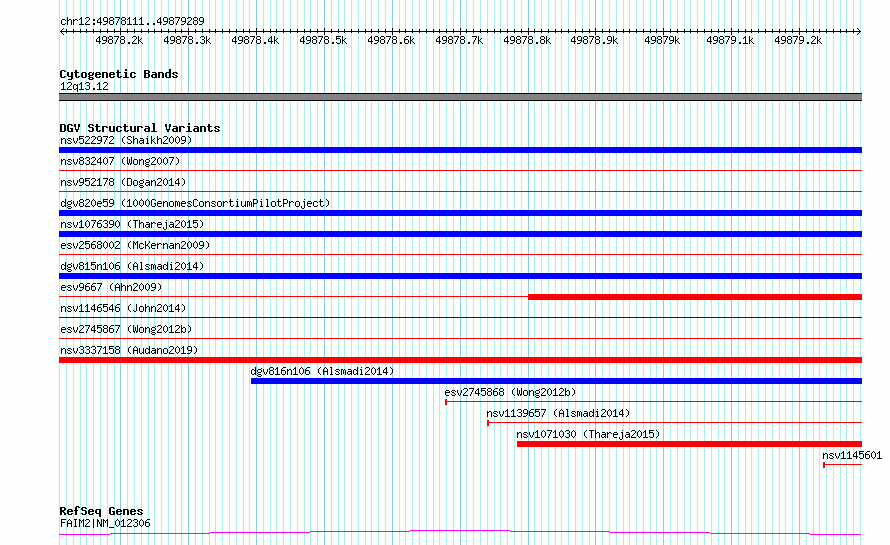
Task: Click the 49879.2k ruler tick label
Action: [799, 40]
